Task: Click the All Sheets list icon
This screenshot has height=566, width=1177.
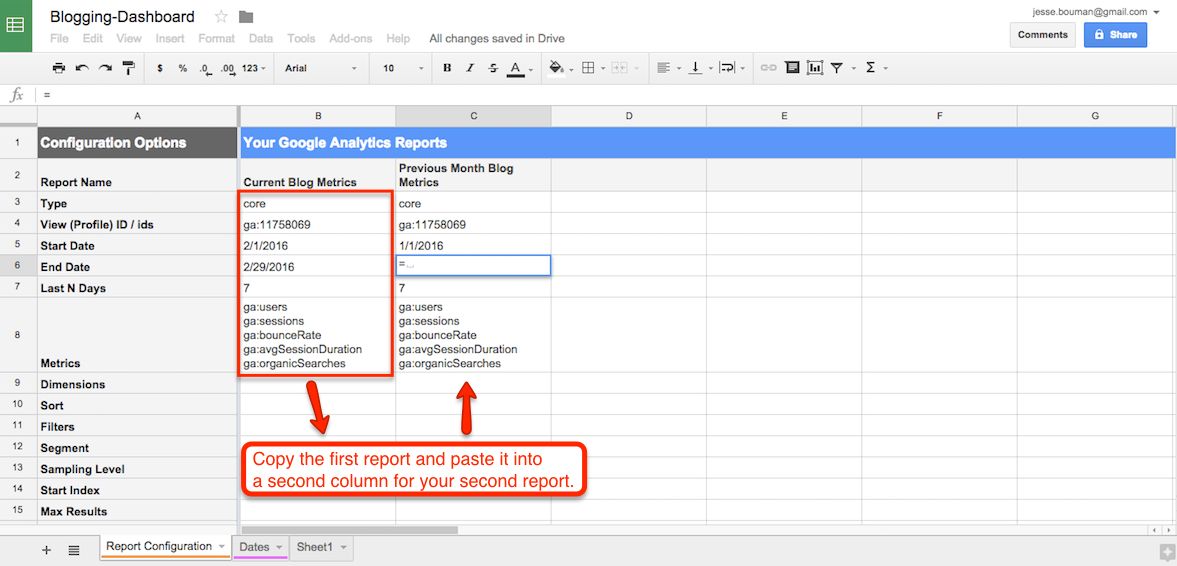Action: 74,550
